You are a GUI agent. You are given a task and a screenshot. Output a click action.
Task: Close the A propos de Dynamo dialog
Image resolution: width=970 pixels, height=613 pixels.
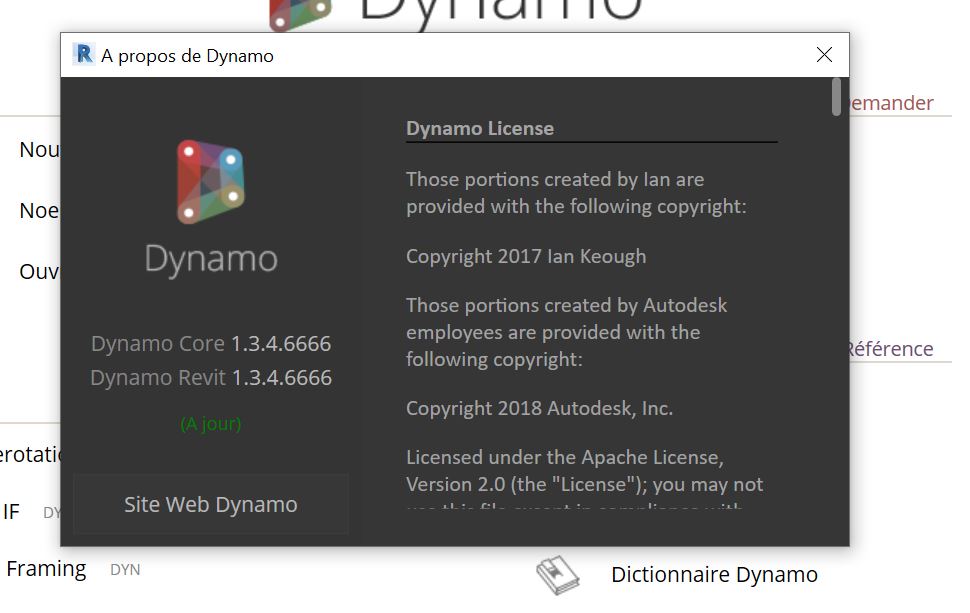pos(824,55)
